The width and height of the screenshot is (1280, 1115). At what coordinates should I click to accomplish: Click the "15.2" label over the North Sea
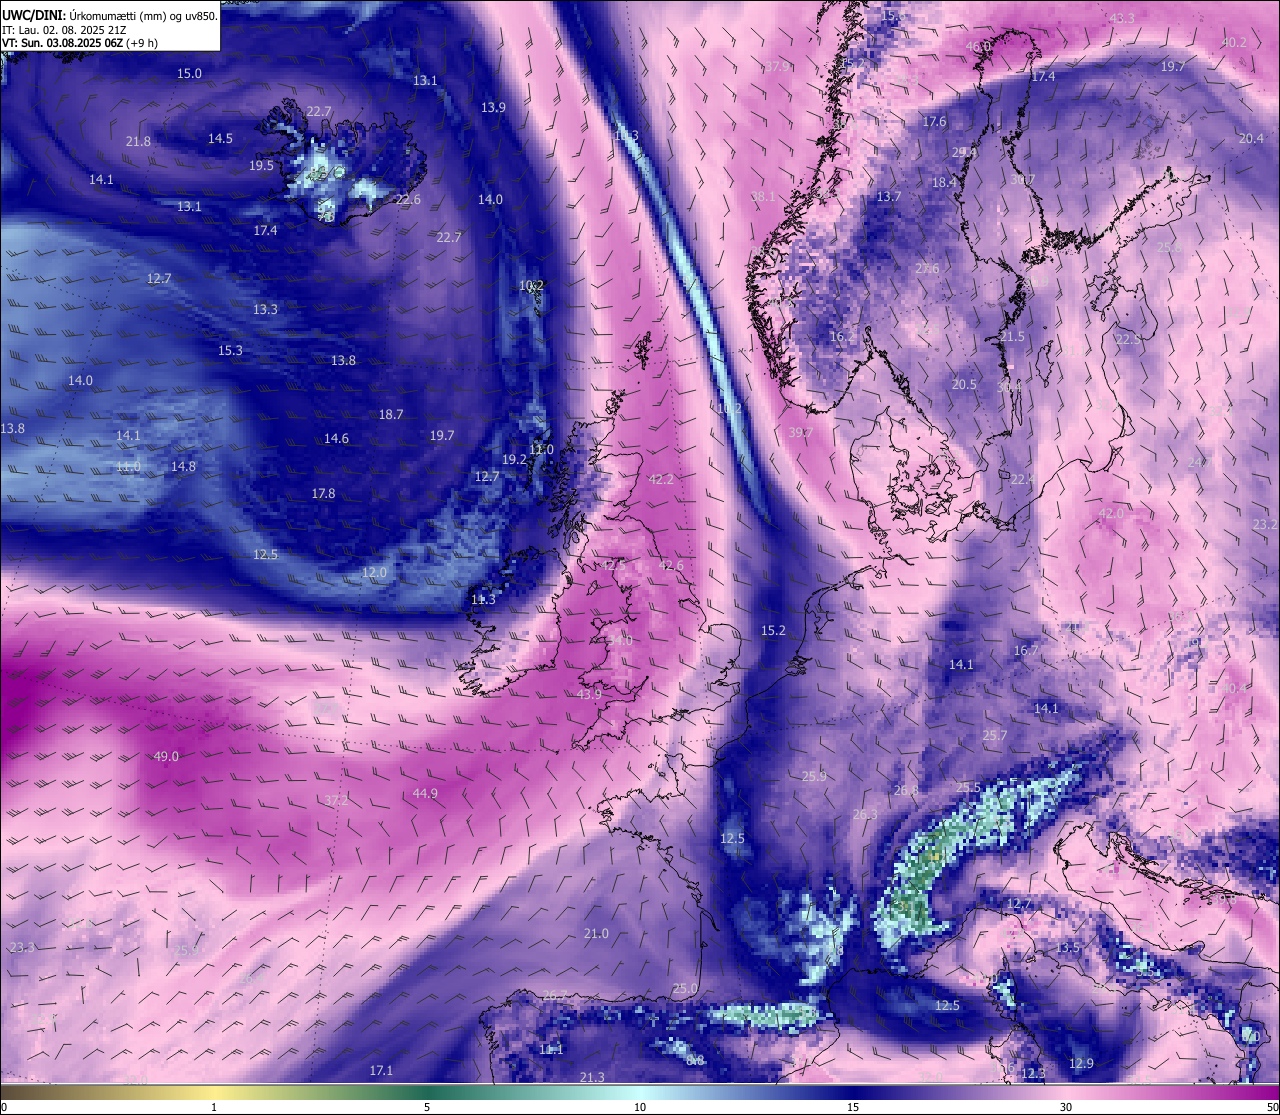(x=773, y=631)
